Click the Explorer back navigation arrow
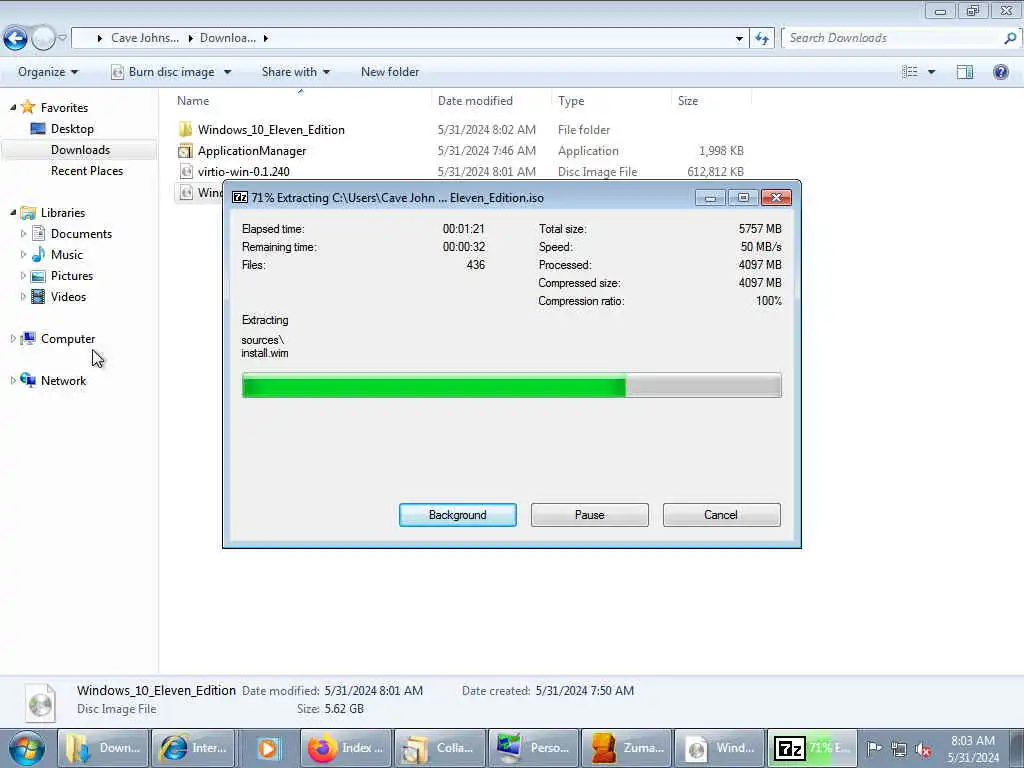Screen dimensions: 1024x768 (x=16, y=39)
